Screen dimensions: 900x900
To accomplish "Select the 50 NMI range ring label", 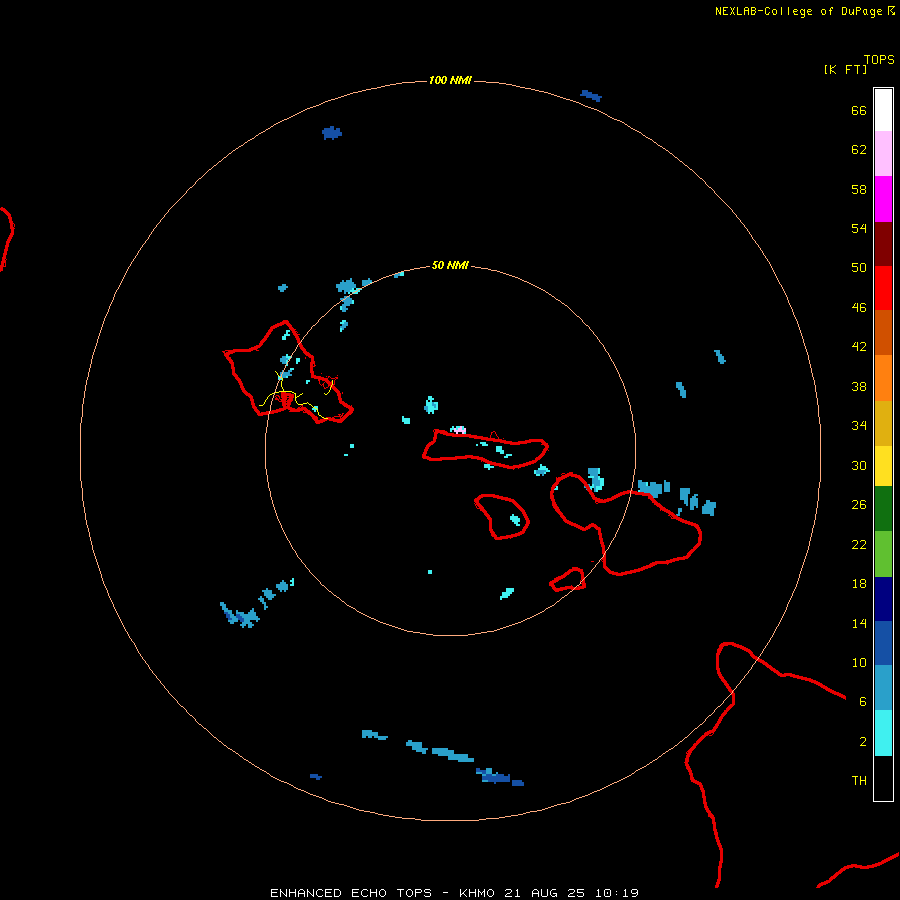I will [x=450, y=265].
